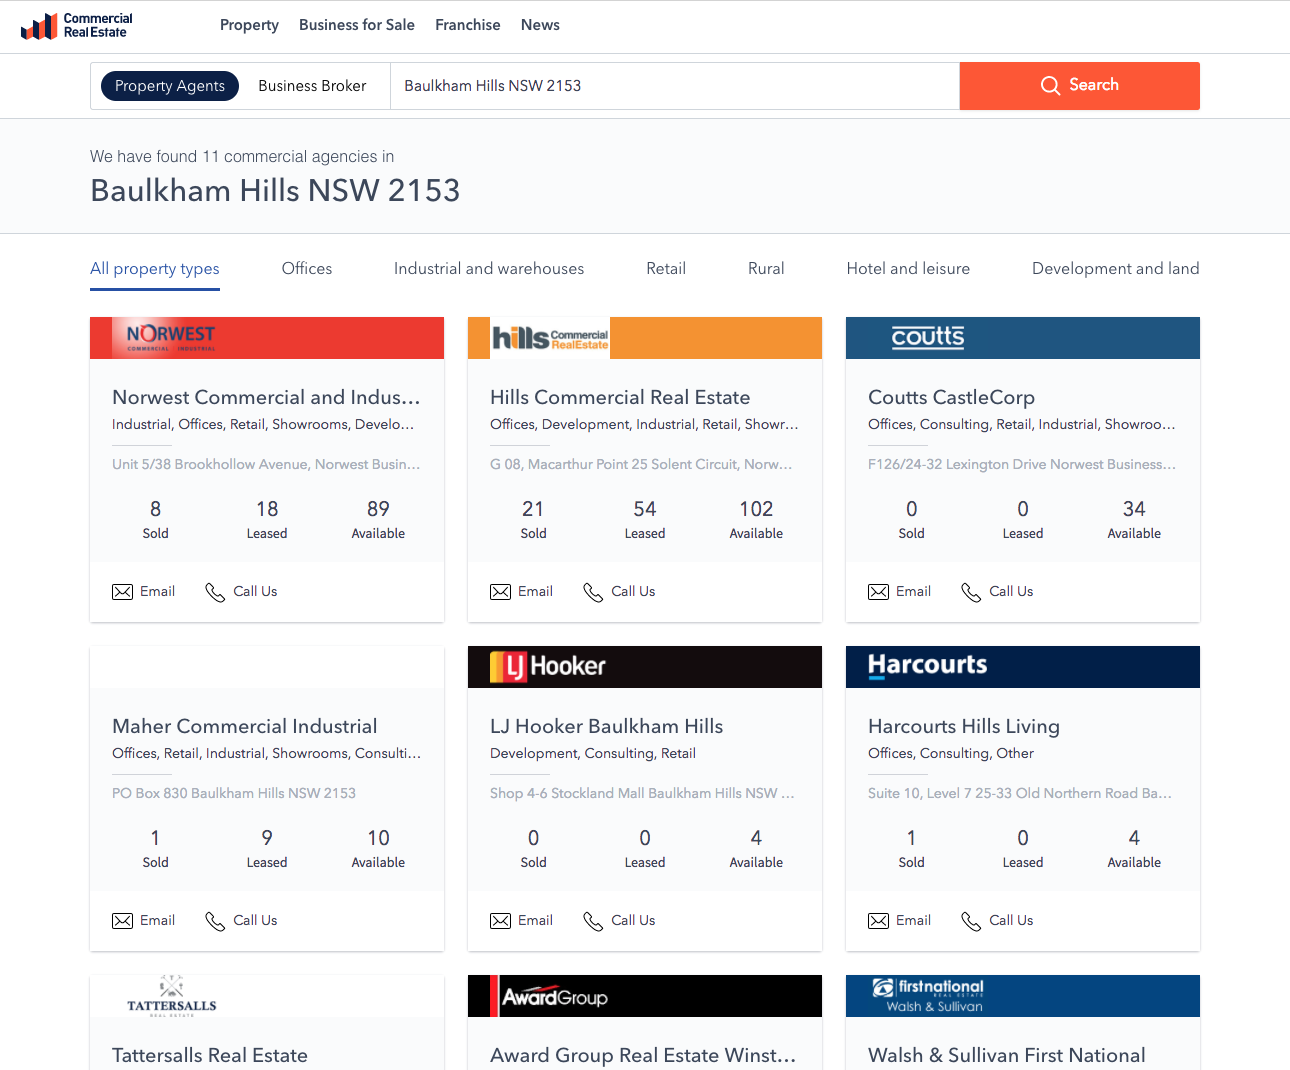Select All property types tab
Image resolution: width=1290 pixels, height=1070 pixels.
tap(155, 269)
